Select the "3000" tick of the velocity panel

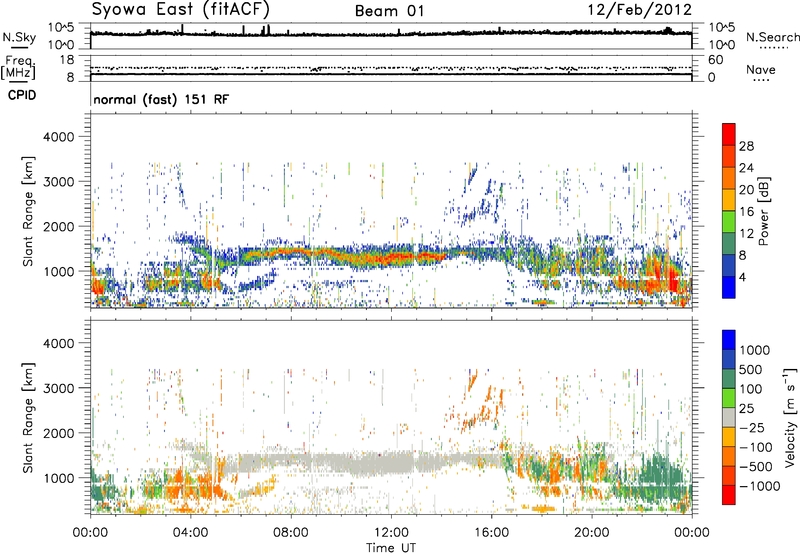[x=58, y=388]
